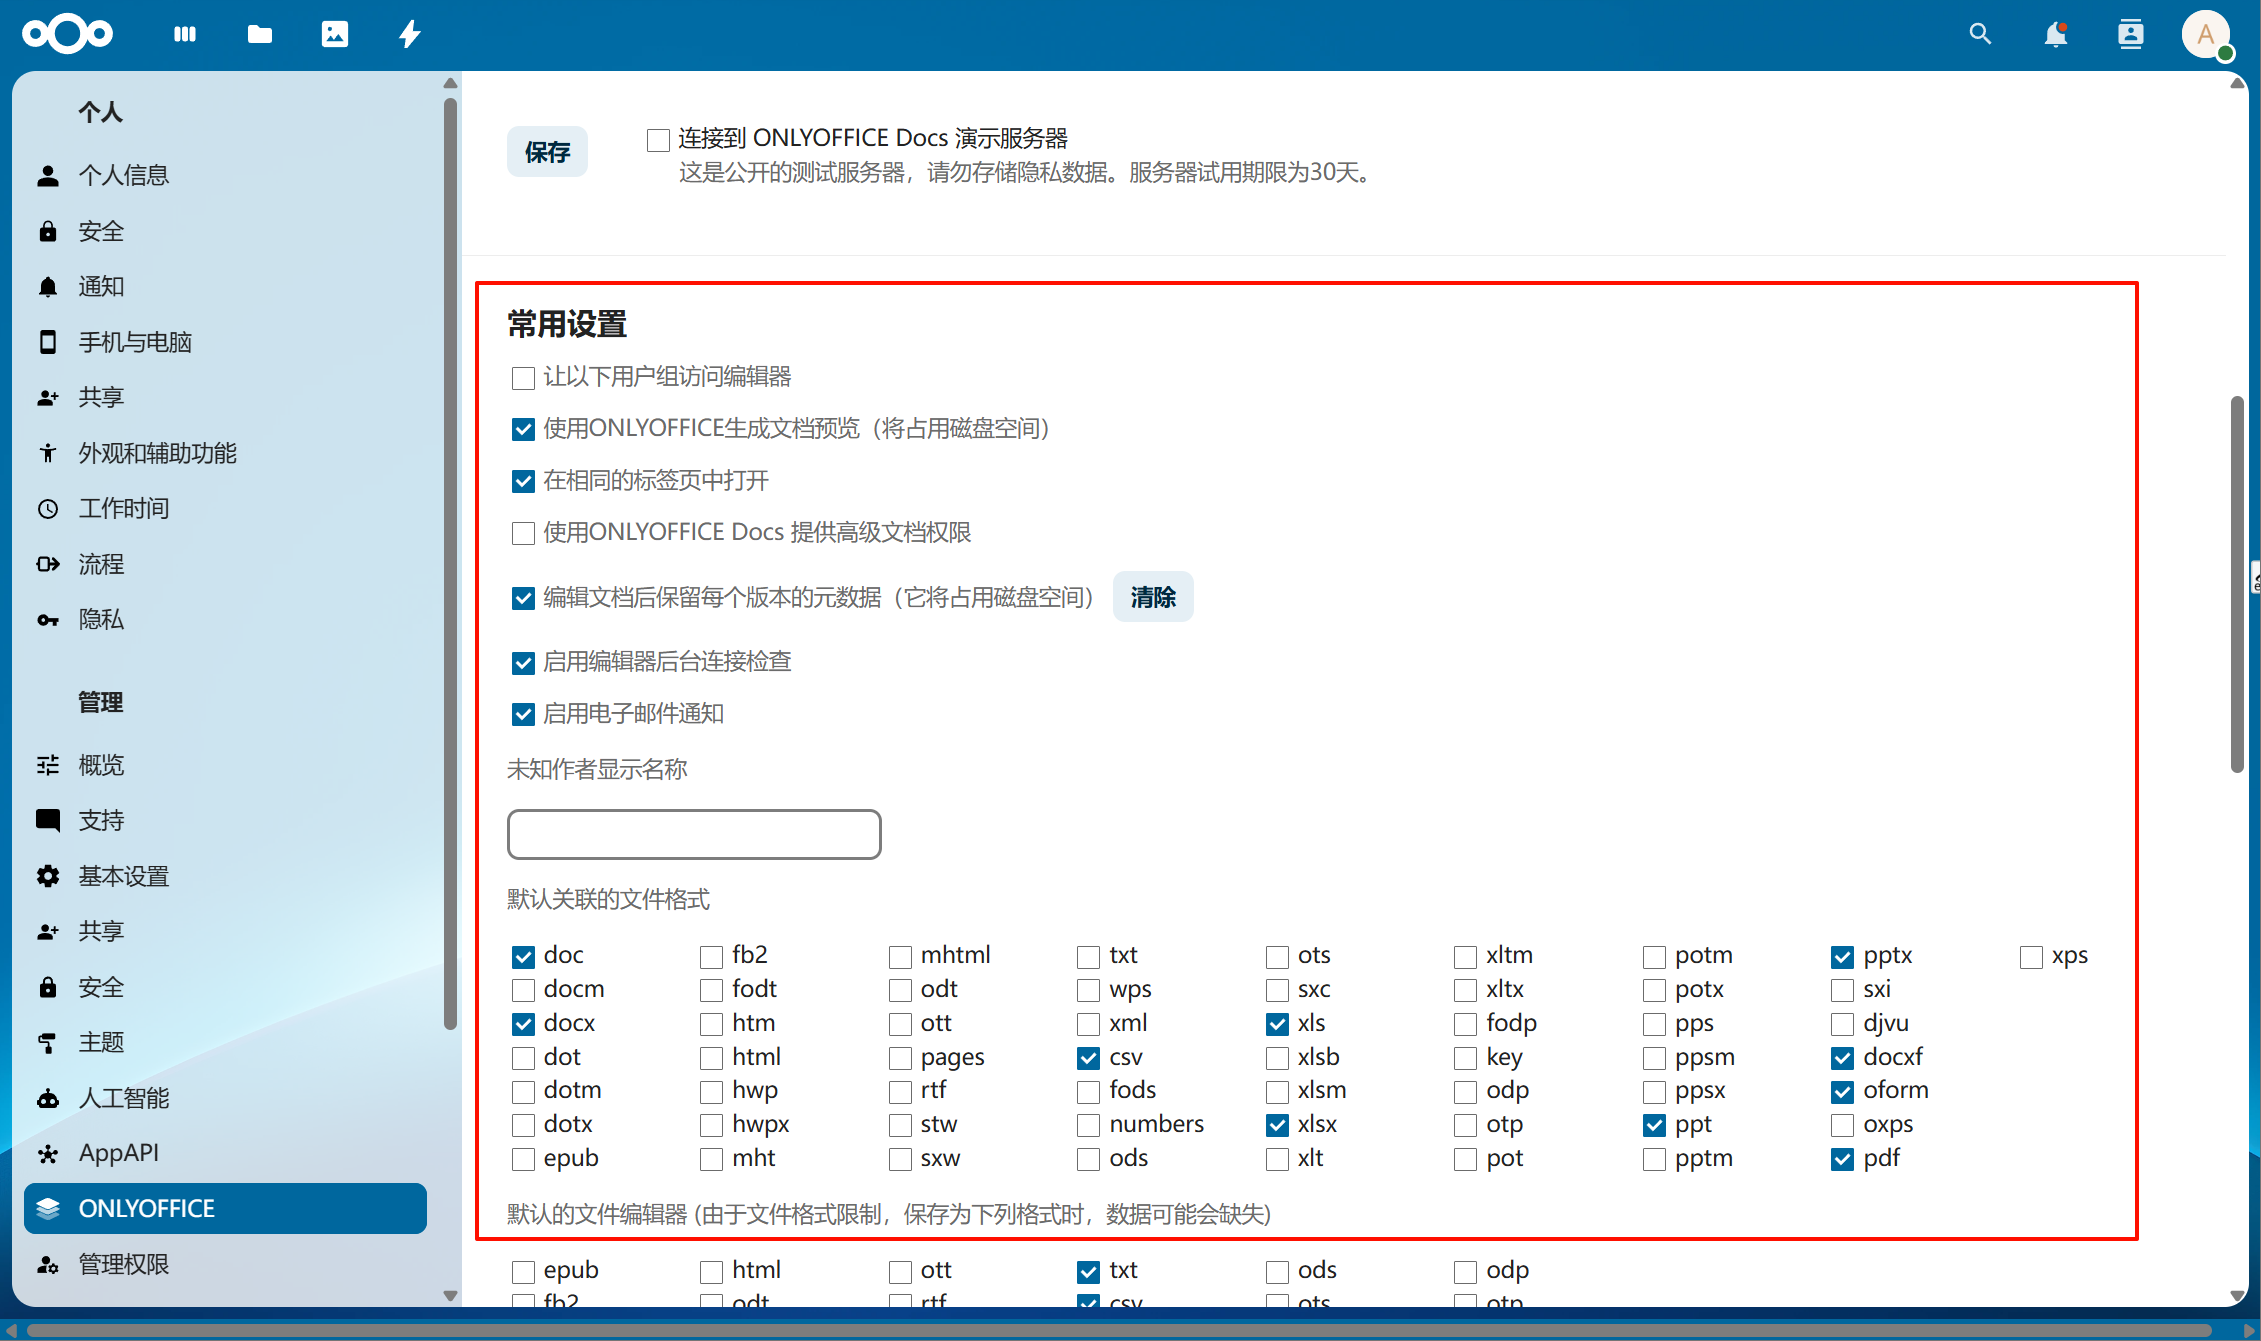Uncheck the xlsx format checkbox
The width and height of the screenshot is (2261, 1341).
(1277, 1126)
